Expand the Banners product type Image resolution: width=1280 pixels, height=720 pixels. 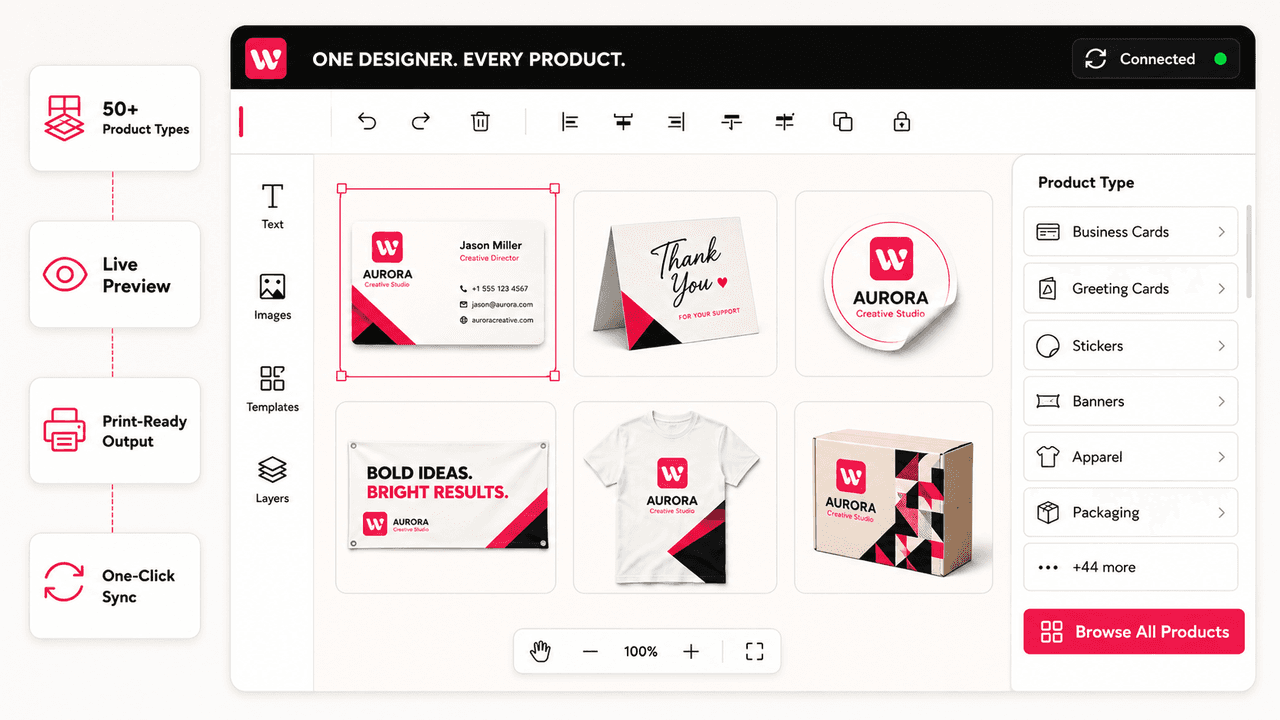point(1131,401)
